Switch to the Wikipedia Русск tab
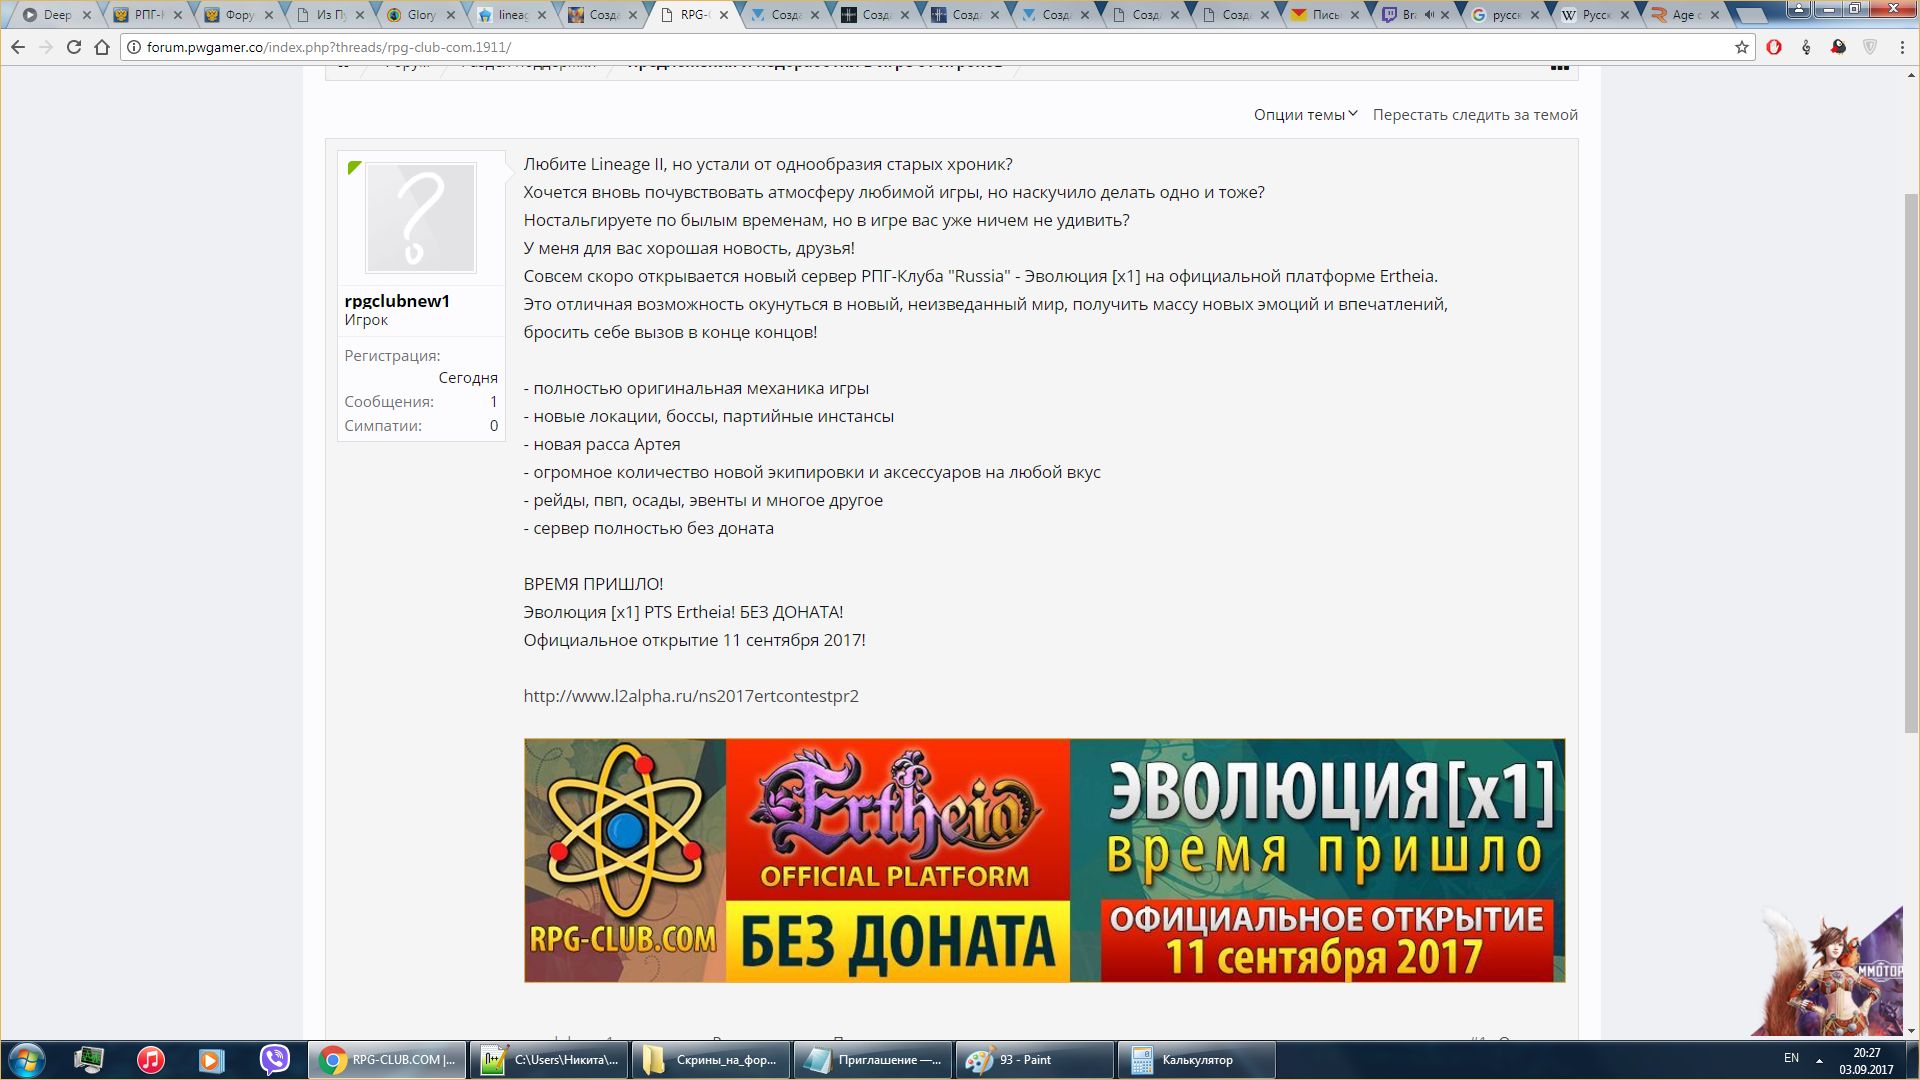Image resolution: width=1920 pixels, height=1080 pixels. (1595, 15)
